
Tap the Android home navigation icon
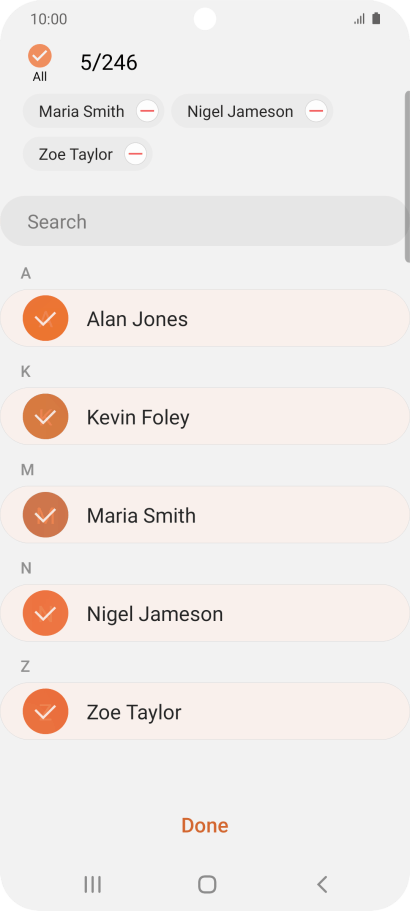[x=207, y=884]
